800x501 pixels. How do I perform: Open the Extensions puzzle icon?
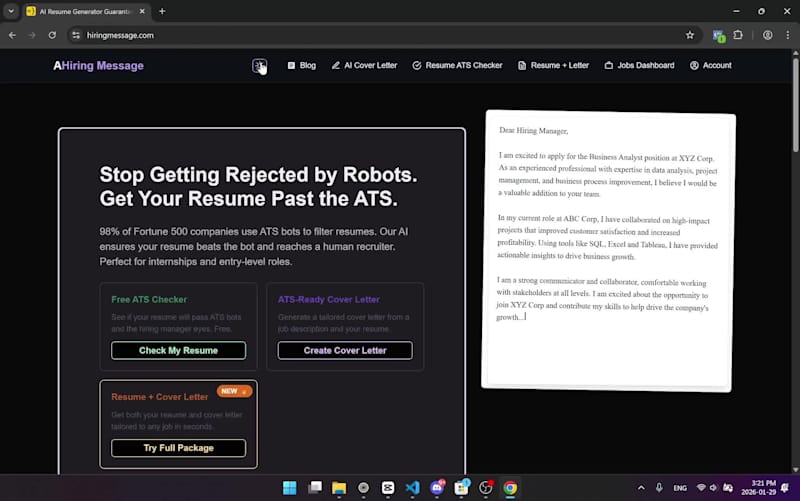[x=738, y=35]
